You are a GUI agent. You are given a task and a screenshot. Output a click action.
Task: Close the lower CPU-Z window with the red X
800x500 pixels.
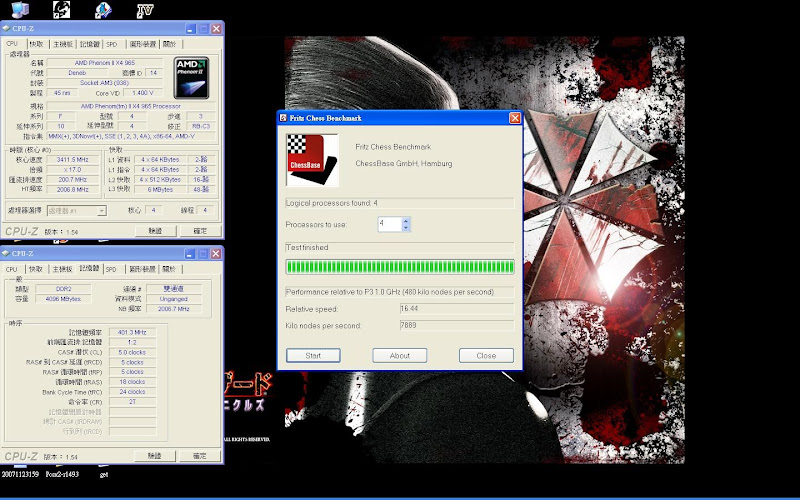[216, 254]
